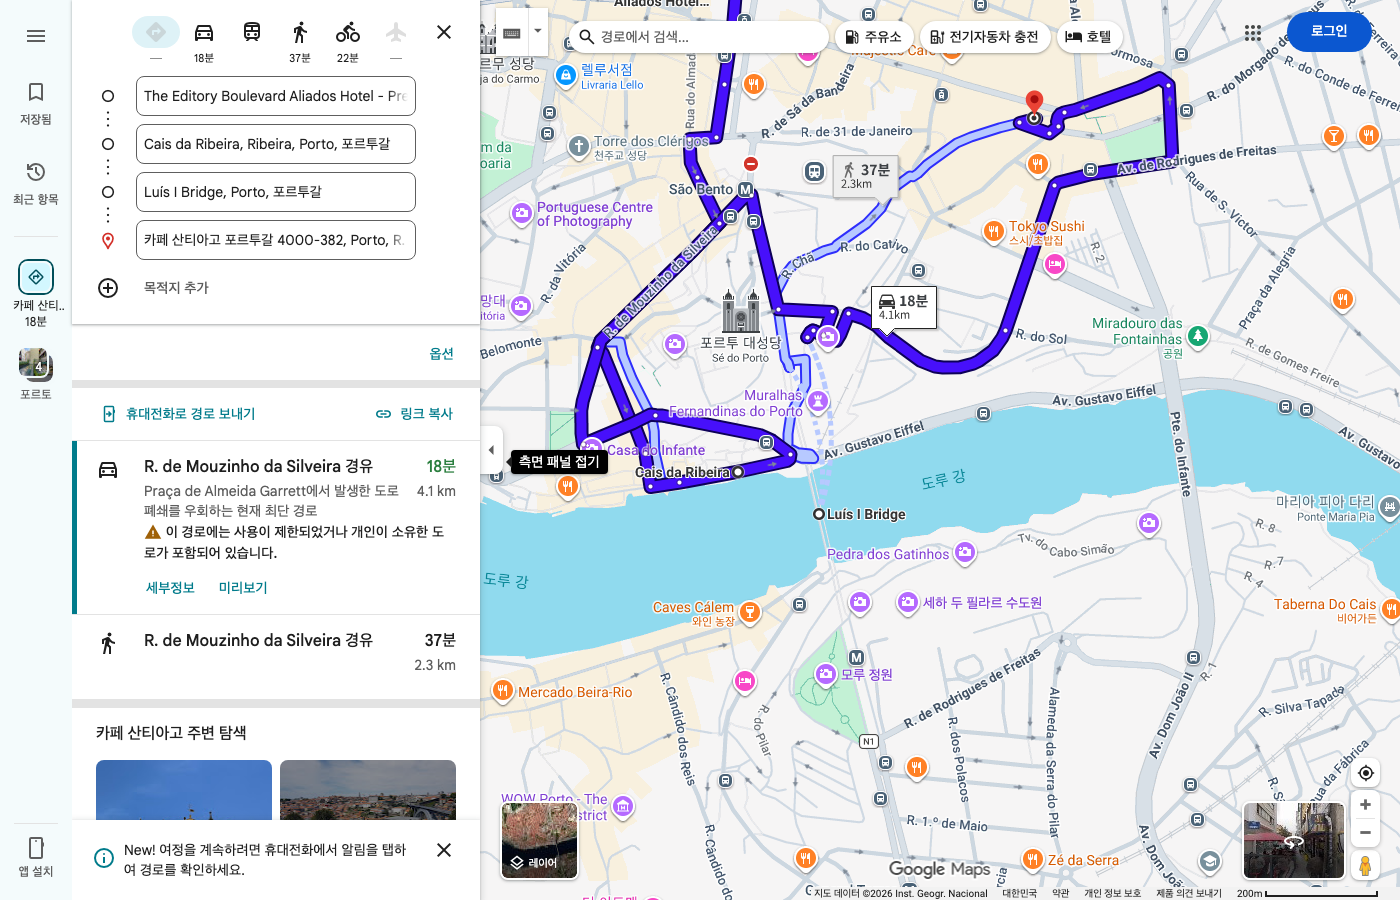The image size is (1400, 900).
Task: Open layers (레이어) map type switcher
Action: pyautogui.click(x=540, y=841)
